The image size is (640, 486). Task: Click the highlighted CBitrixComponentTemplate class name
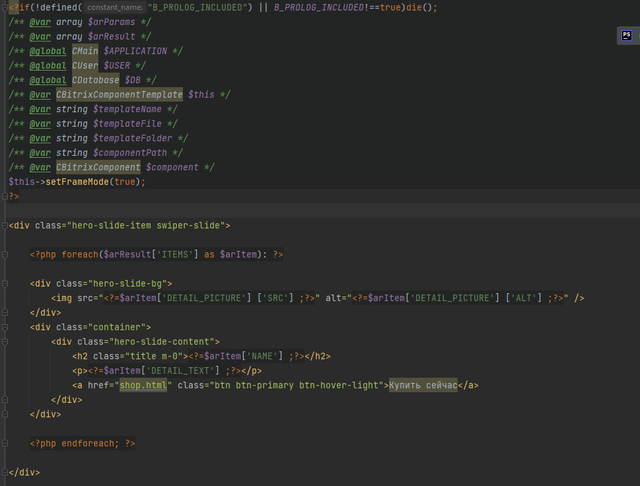119,95
